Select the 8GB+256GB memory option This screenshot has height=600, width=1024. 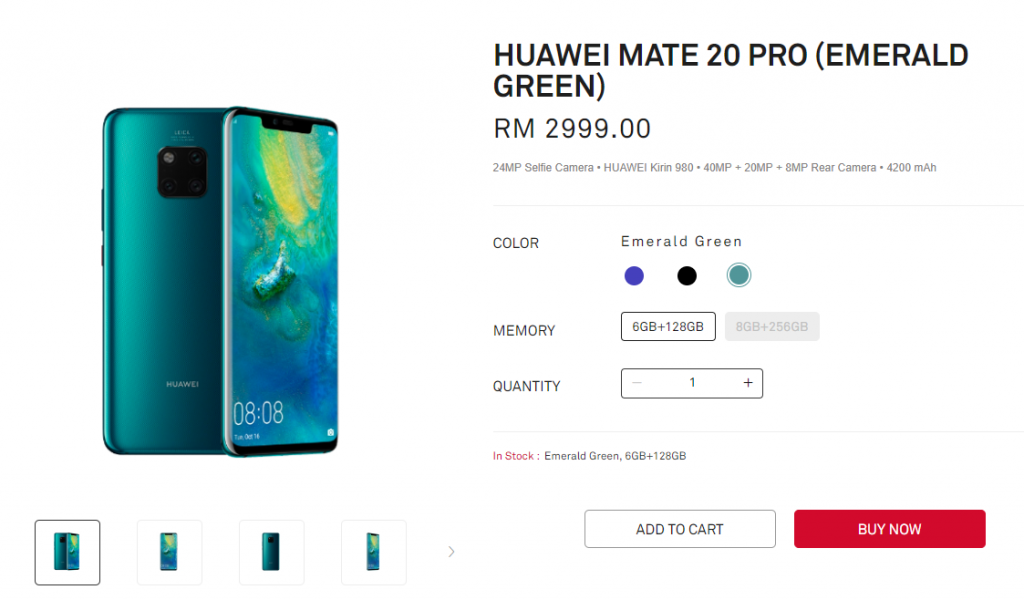772,326
